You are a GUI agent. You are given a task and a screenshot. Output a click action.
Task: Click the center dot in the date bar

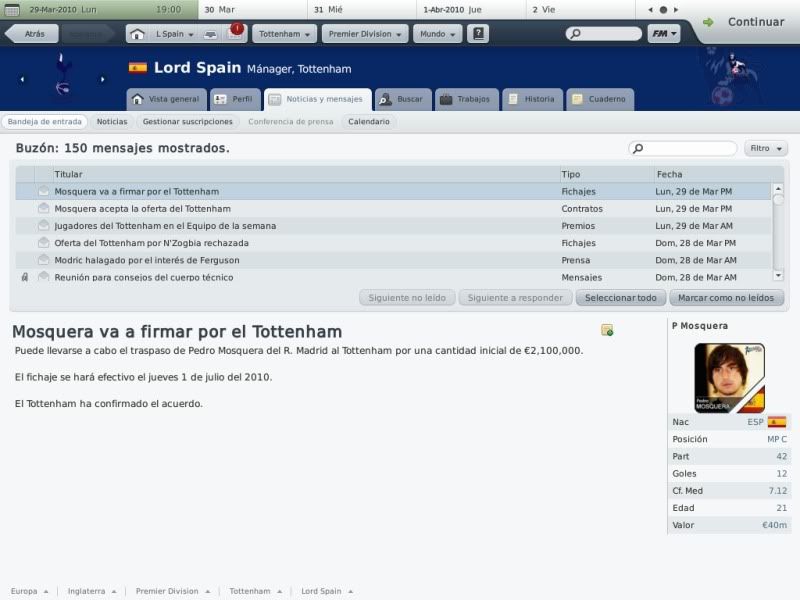[x=663, y=10]
